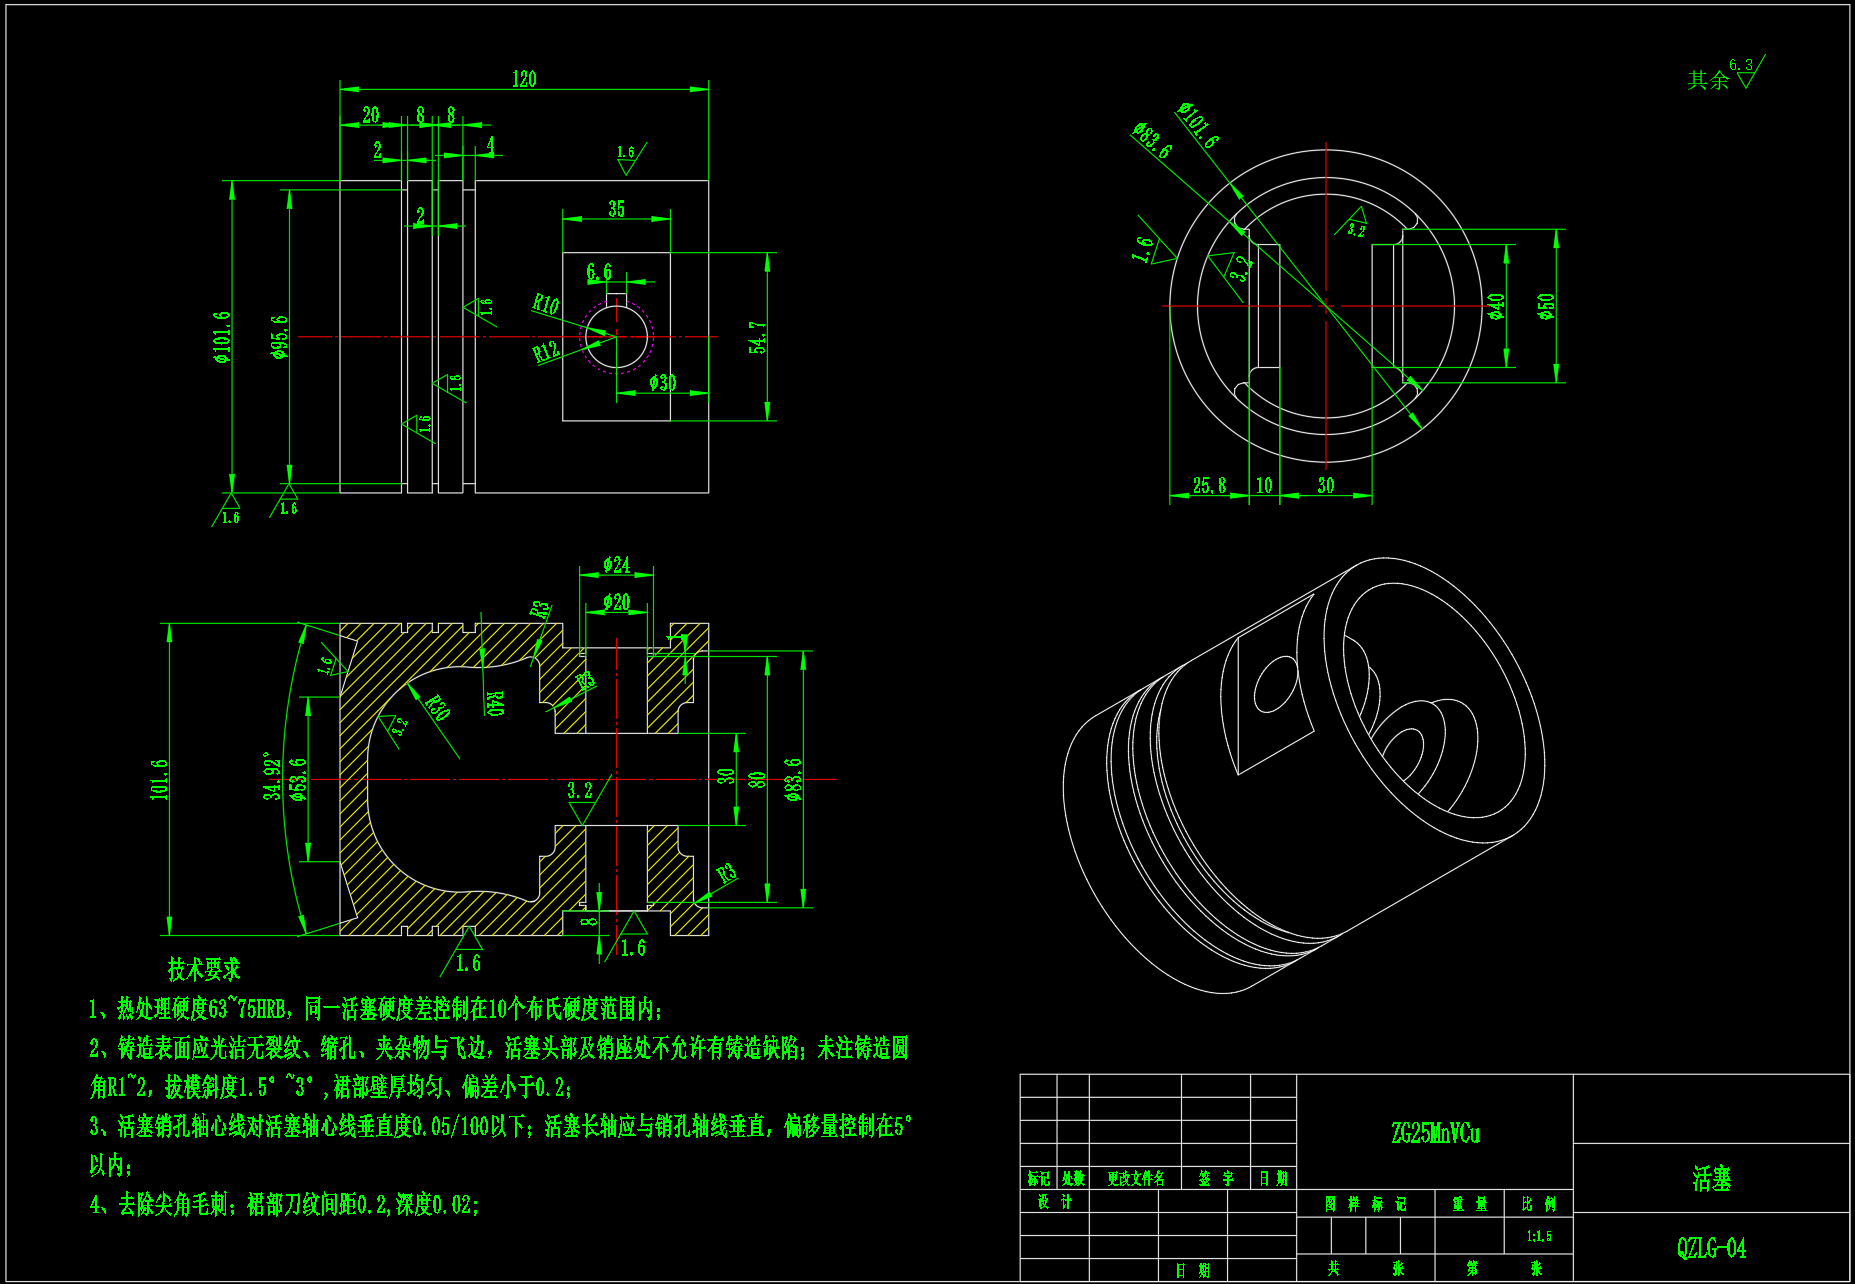Click the 签字 title block cell
Screen dimensions: 1855x1284
(x=1216, y=1178)
